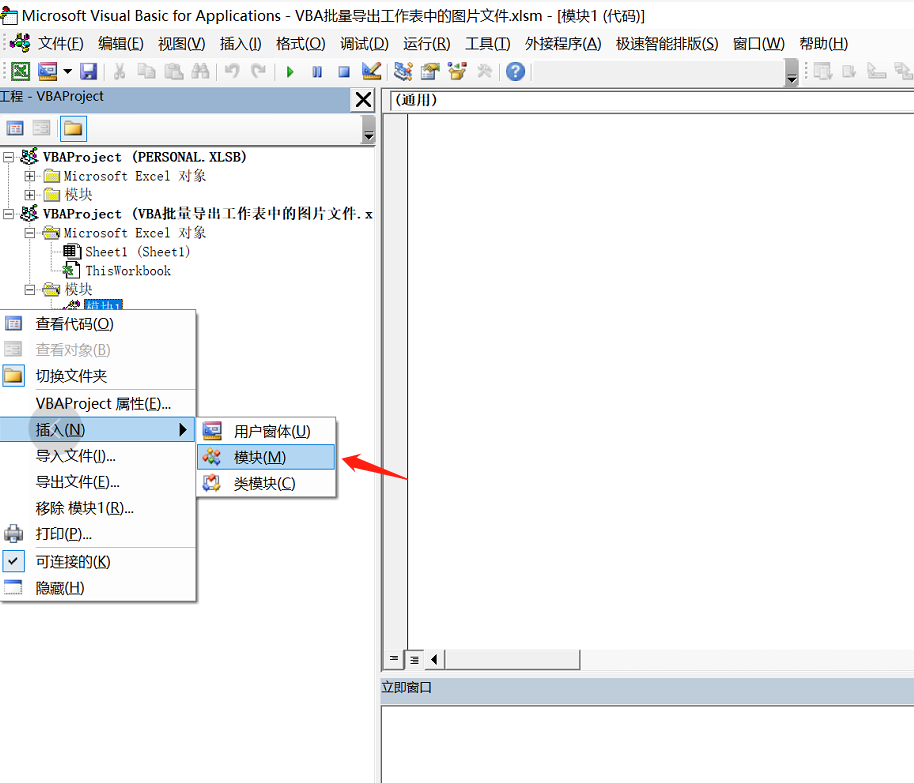Click Procedure View button in code window
This screenshot has width=914, height=783.
click(393, 659)
